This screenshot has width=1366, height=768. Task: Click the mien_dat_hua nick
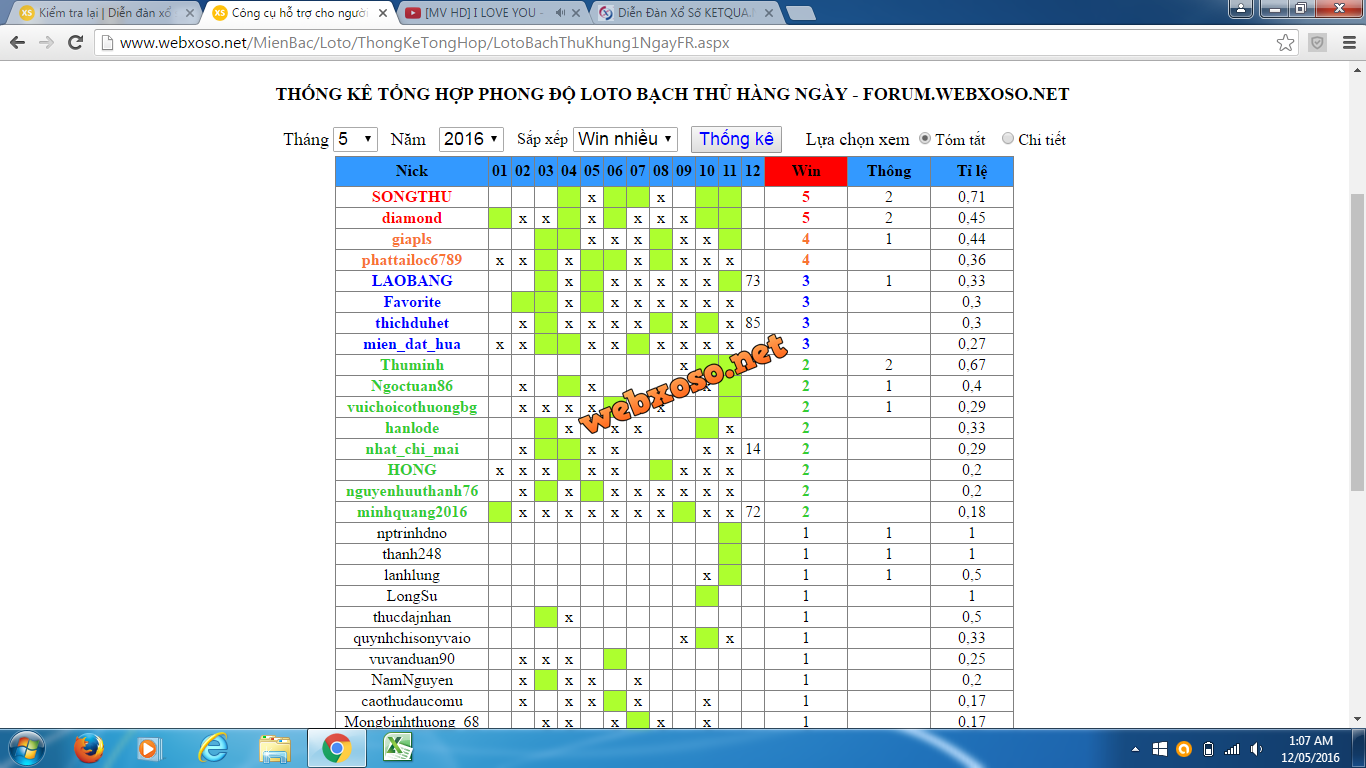(412, 344)
